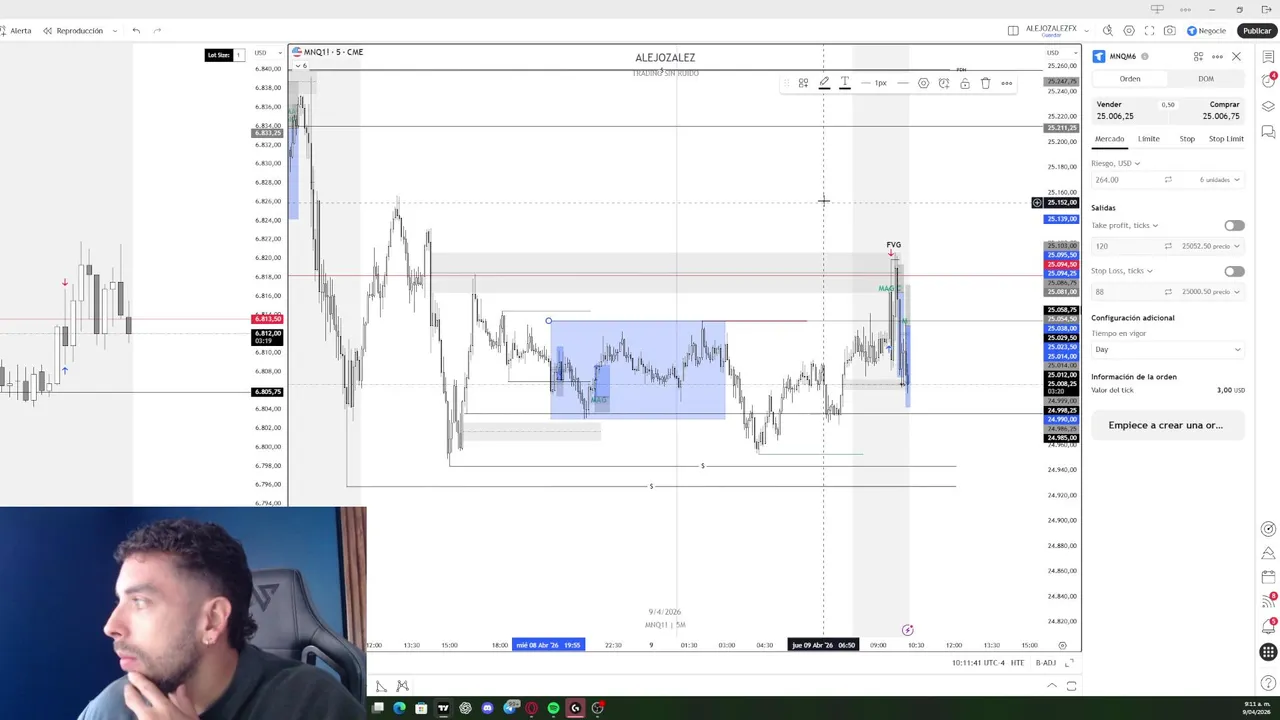The height and width of the screenshot is (720, 1280).
Task: Open the 25000.50 precio dropdown
Action: point(1211,292)
